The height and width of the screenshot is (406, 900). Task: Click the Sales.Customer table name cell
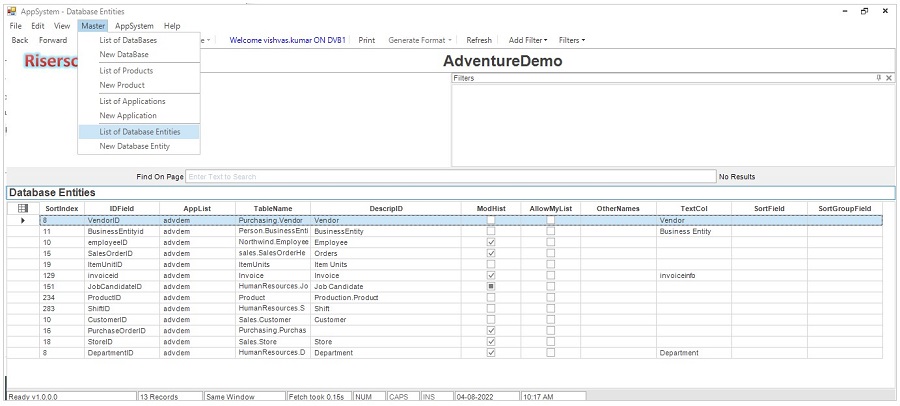(273, 319)
